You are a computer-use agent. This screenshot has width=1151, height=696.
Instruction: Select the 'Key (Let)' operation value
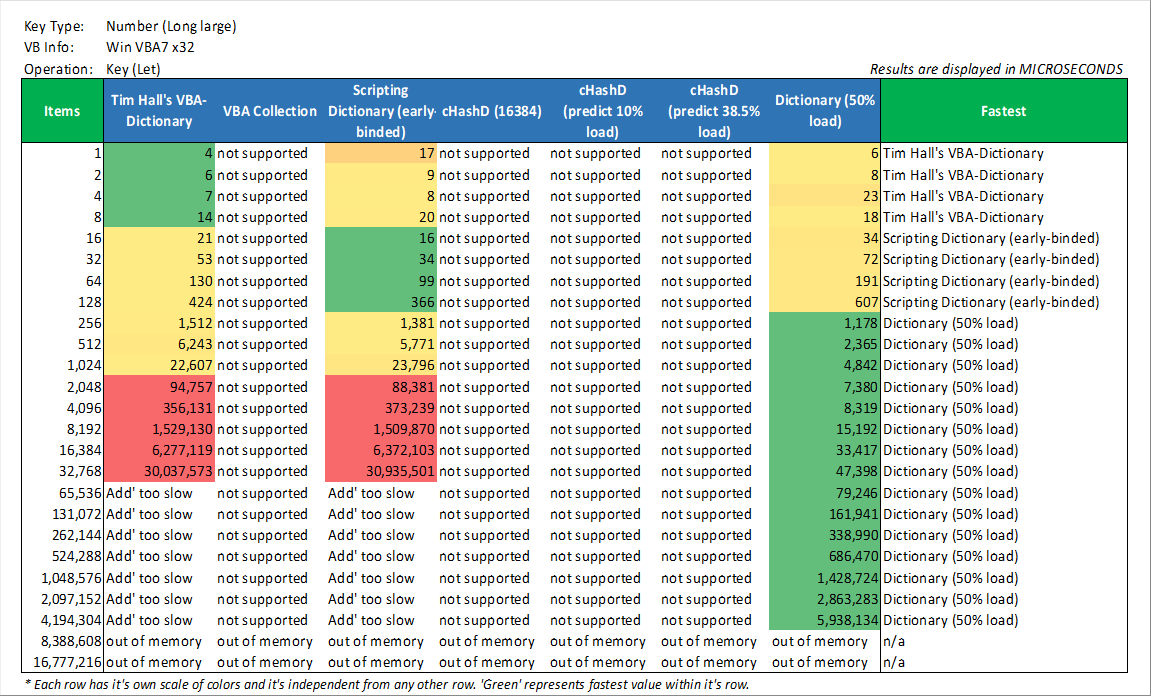point(133,69)
